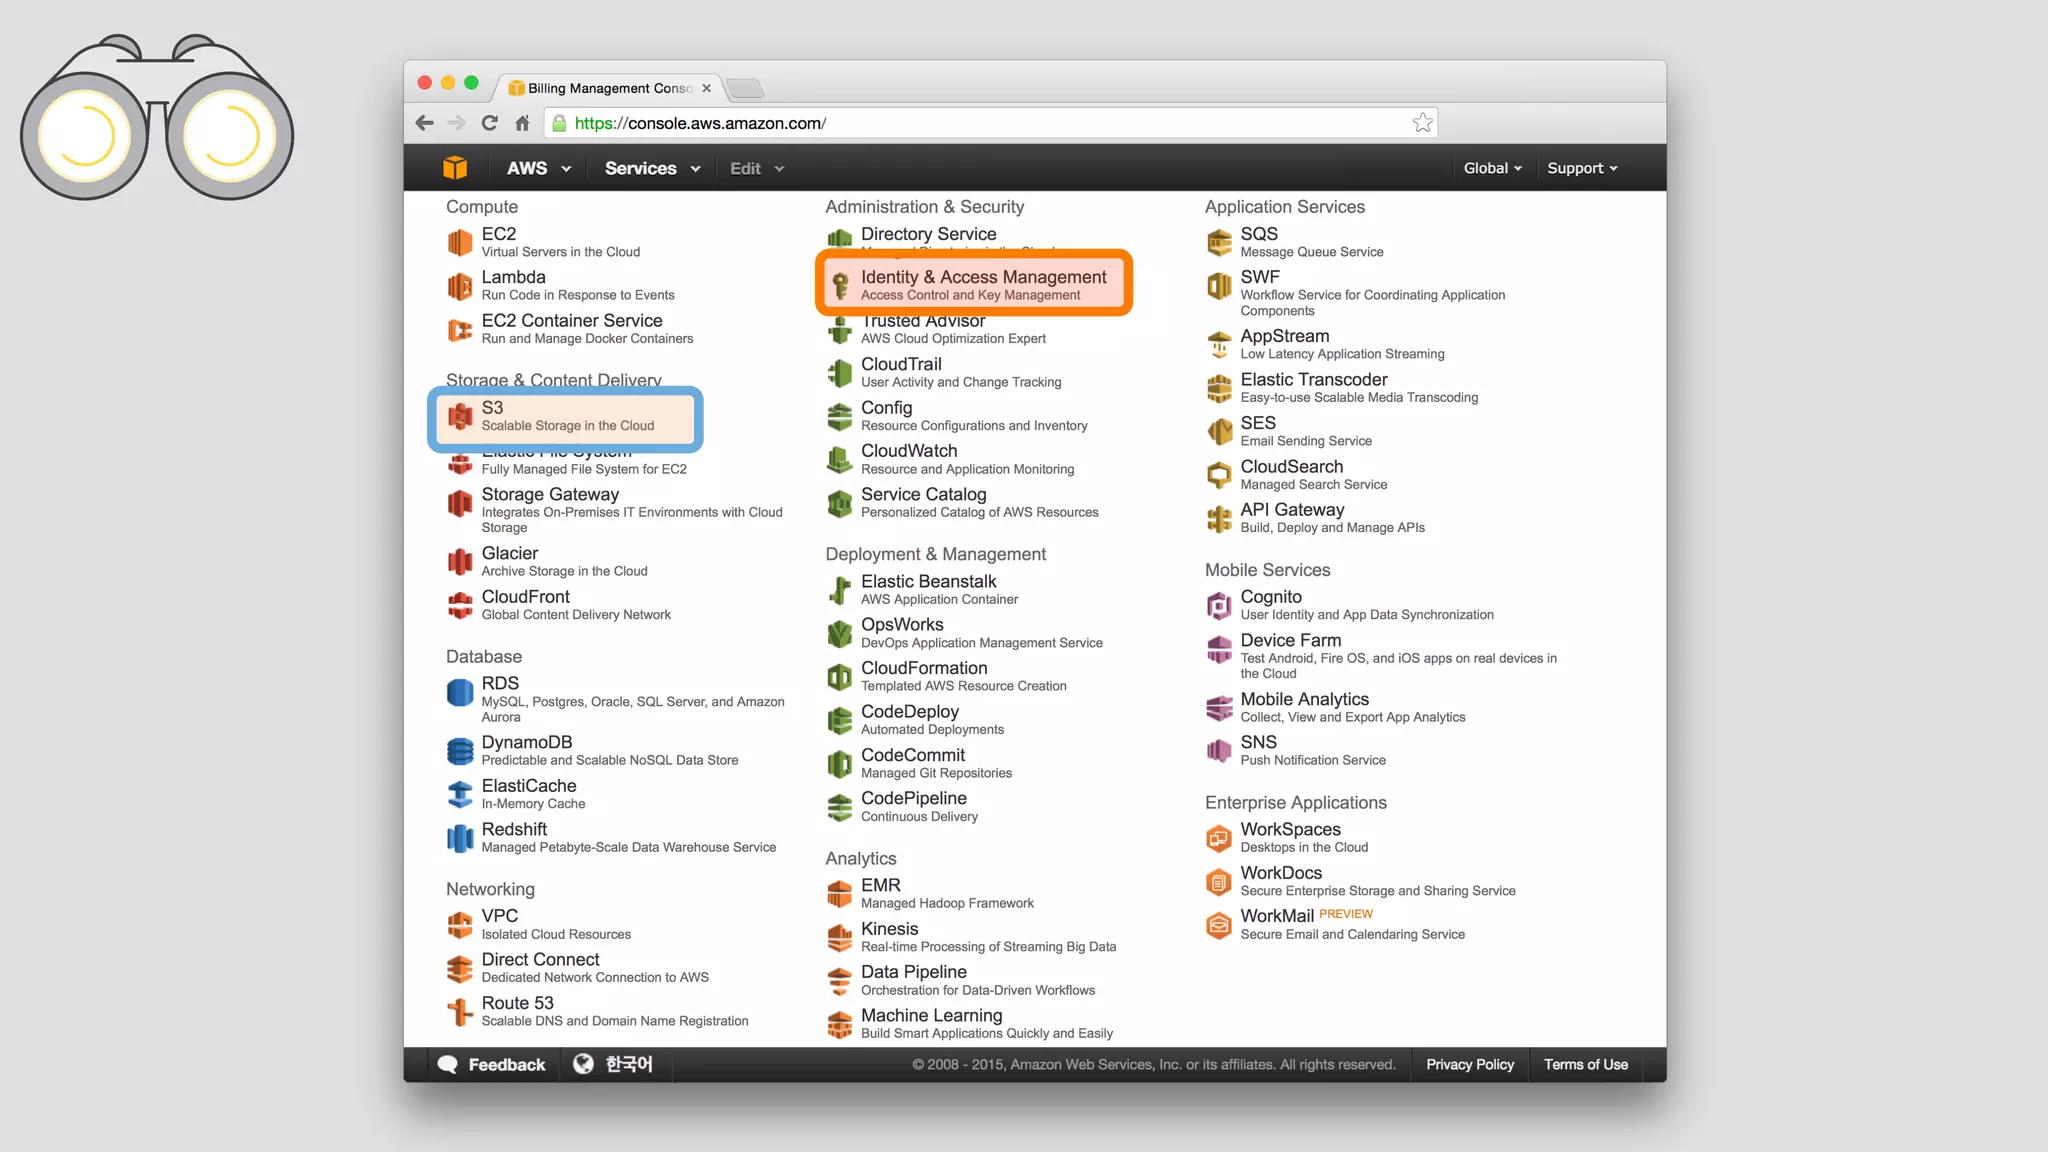Click the EC2 service icon
This screenshot has width=2048, height=1152.
[459, 242]
